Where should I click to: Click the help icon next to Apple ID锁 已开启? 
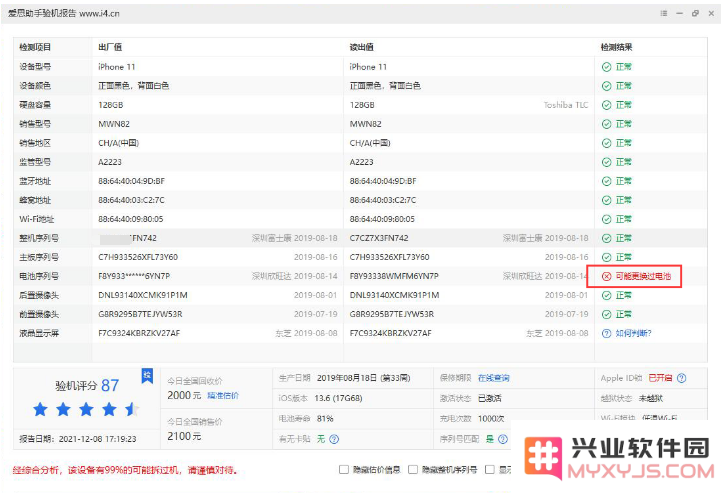coord(681,378)
